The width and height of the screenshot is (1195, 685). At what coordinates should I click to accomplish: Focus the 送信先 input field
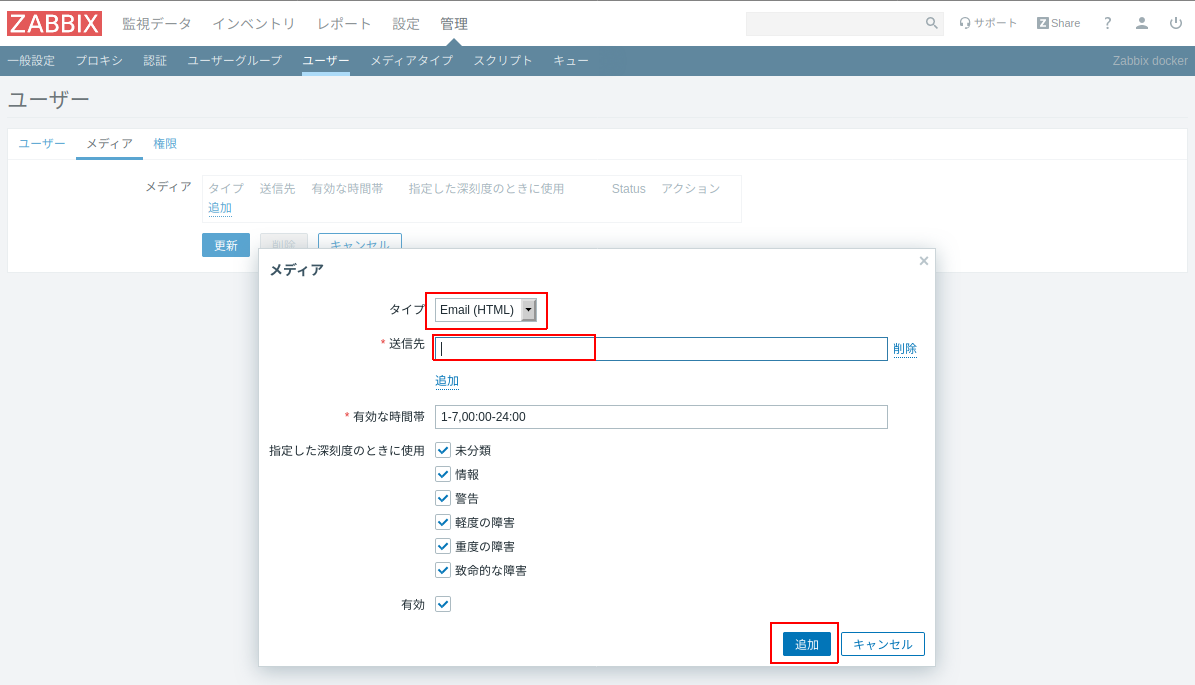[x=661, y=349]
